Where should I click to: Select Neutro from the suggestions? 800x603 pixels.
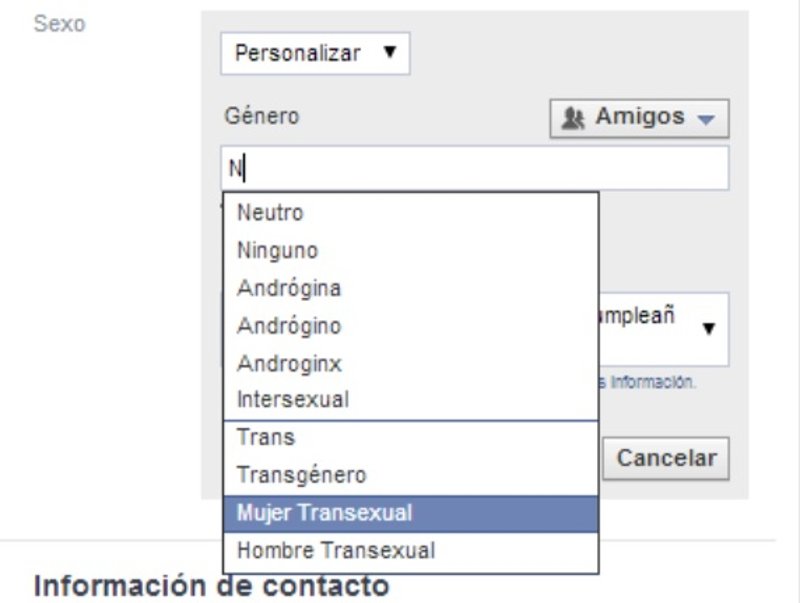[x=270, y=212]
